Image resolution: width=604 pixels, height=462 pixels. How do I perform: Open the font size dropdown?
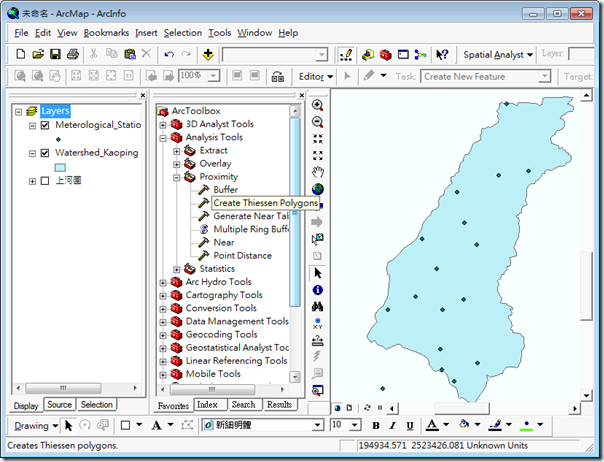[x=355, y=425]
